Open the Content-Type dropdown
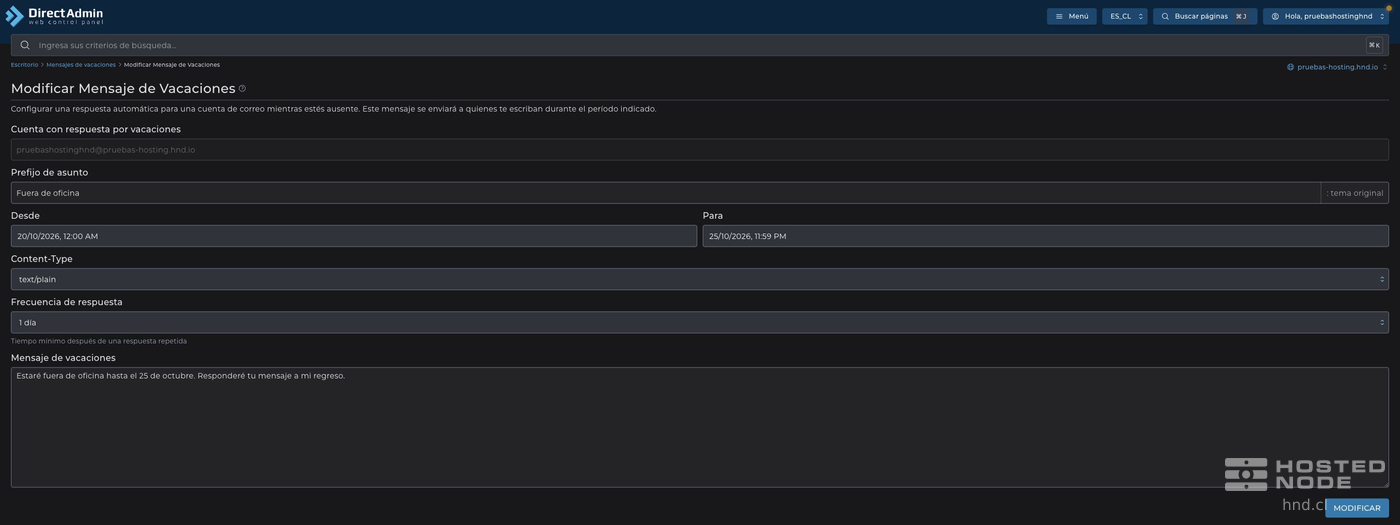 [x=699, y=279]
